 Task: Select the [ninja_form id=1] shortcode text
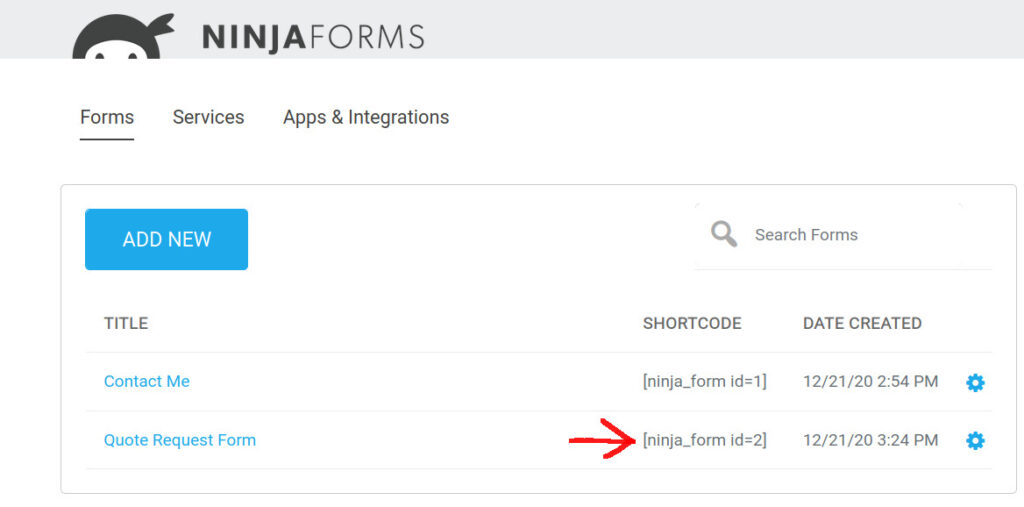(x=705, y=382)
